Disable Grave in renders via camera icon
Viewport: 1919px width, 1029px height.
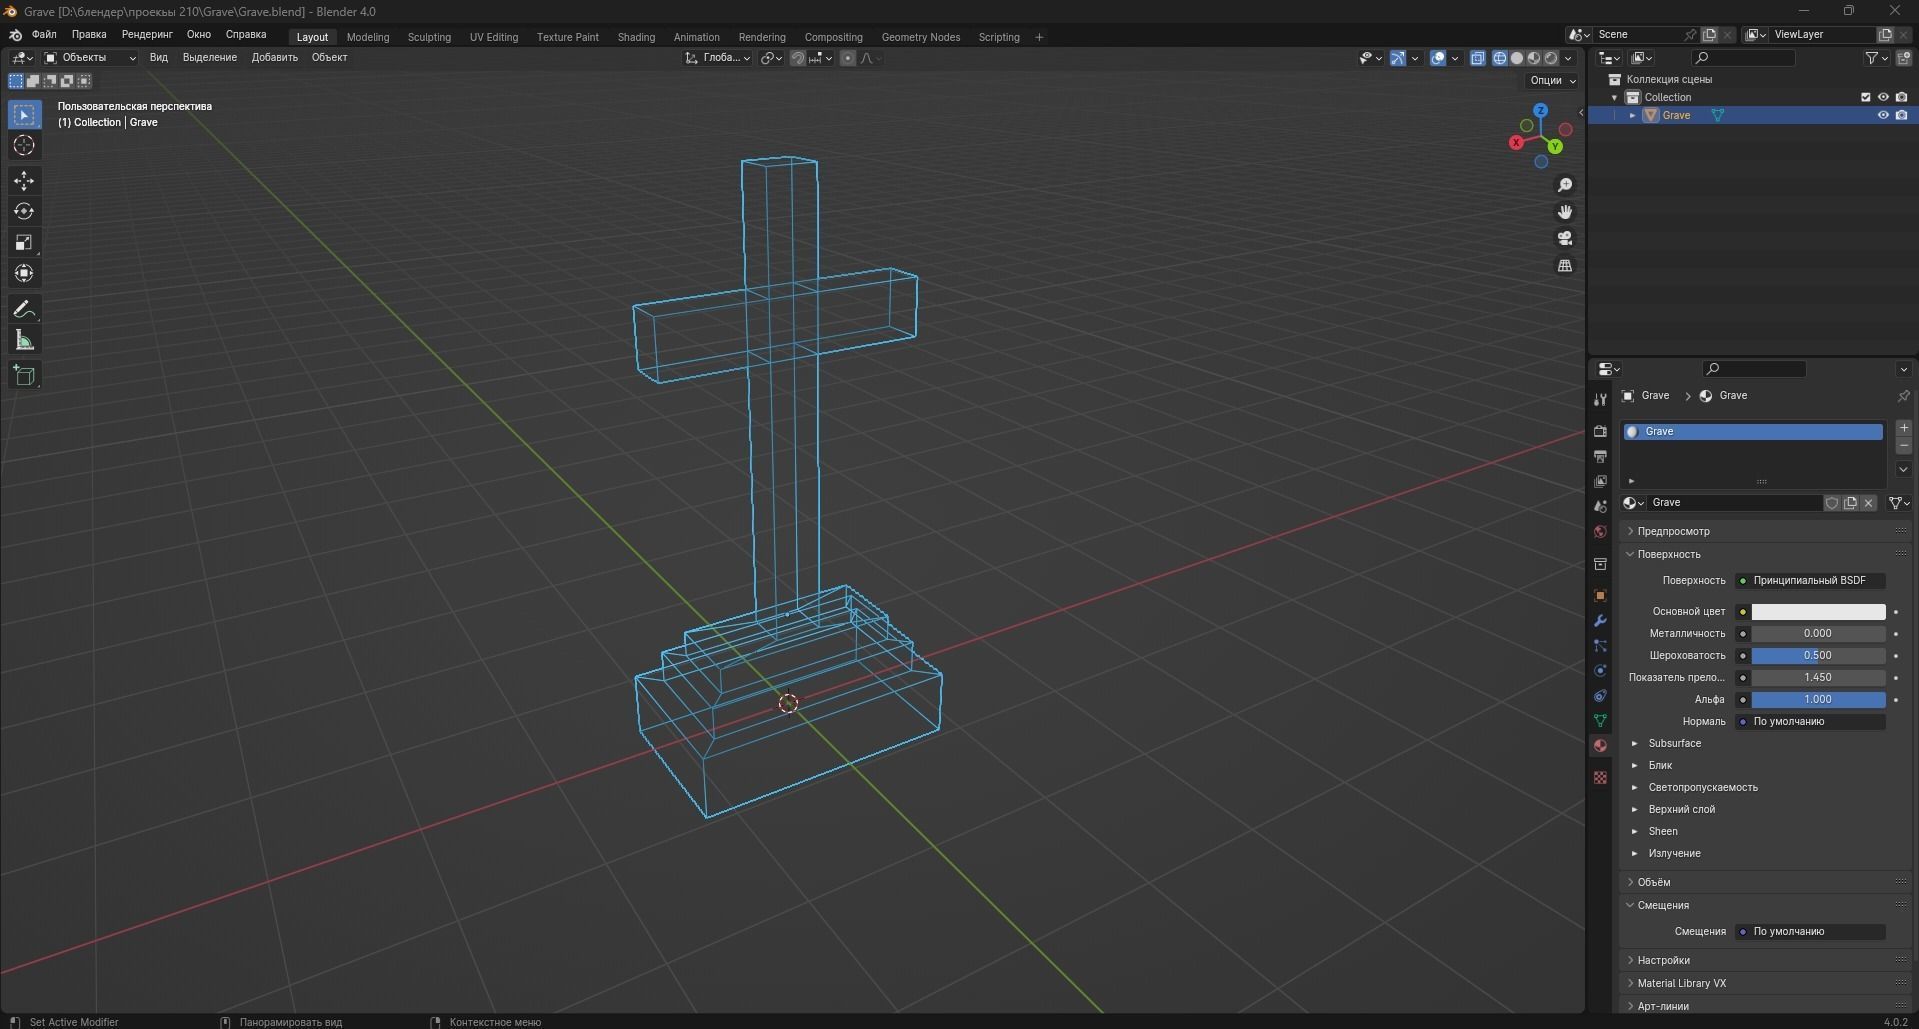coord(1901,115)
